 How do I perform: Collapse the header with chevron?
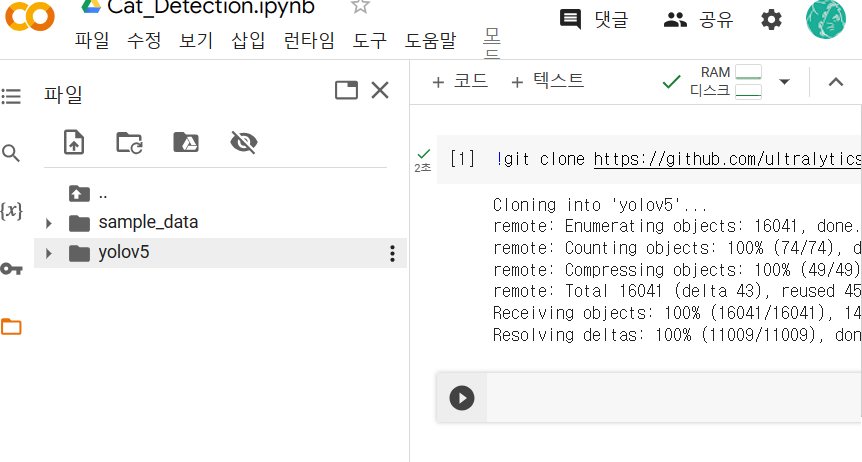pyautogui.click(x=836, y=82)
